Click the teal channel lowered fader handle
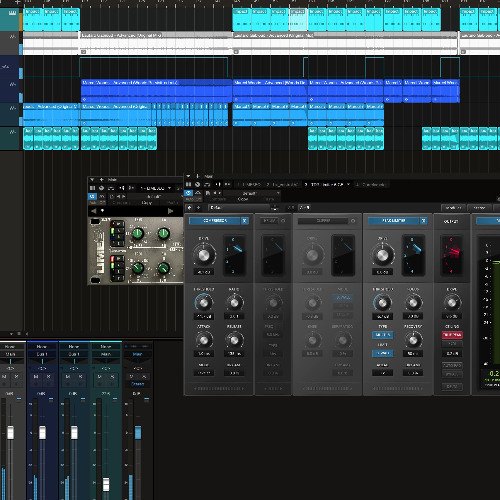 point(106,485)
